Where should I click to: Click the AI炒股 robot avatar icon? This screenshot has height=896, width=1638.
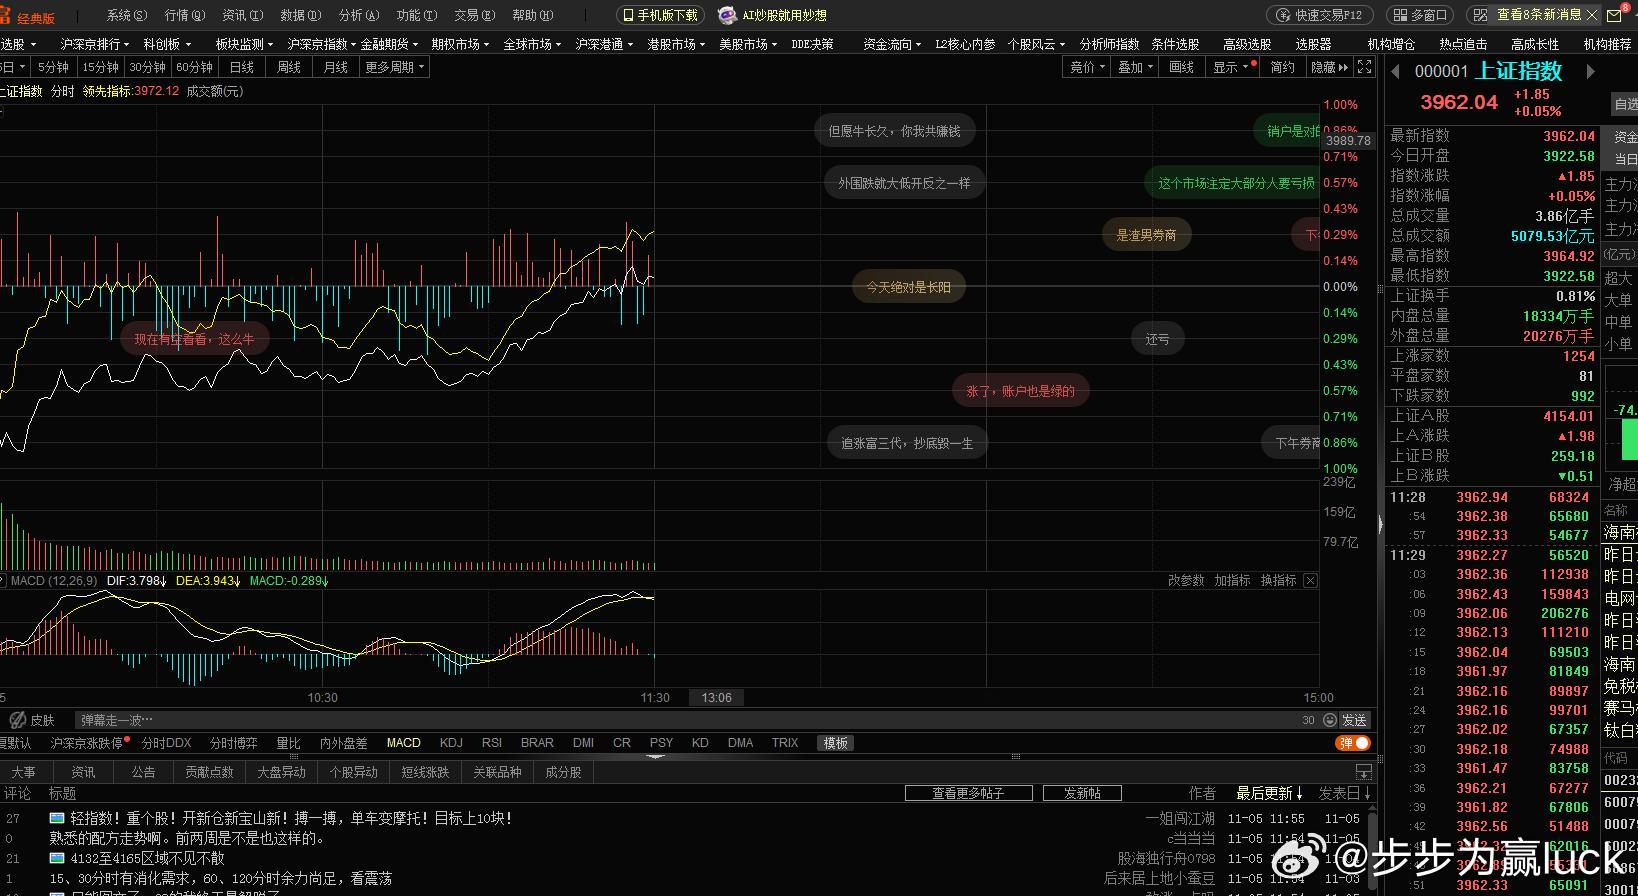coord(727,15)
